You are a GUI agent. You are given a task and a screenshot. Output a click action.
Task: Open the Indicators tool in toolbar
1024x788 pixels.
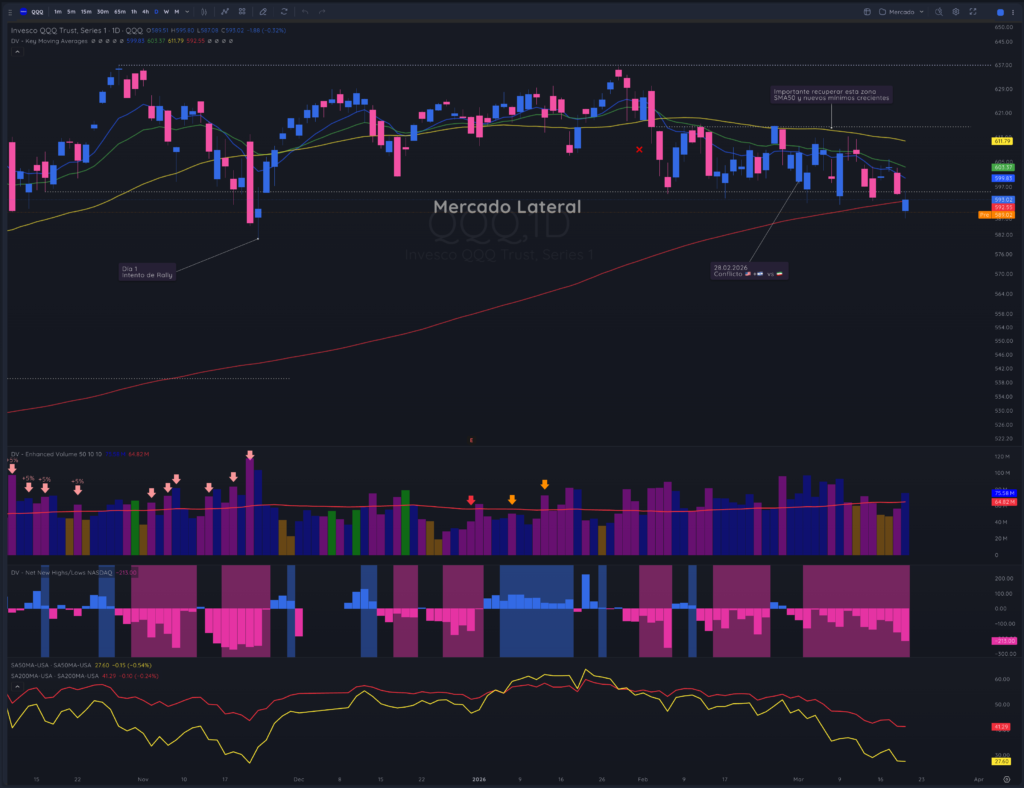coord(225,12)
